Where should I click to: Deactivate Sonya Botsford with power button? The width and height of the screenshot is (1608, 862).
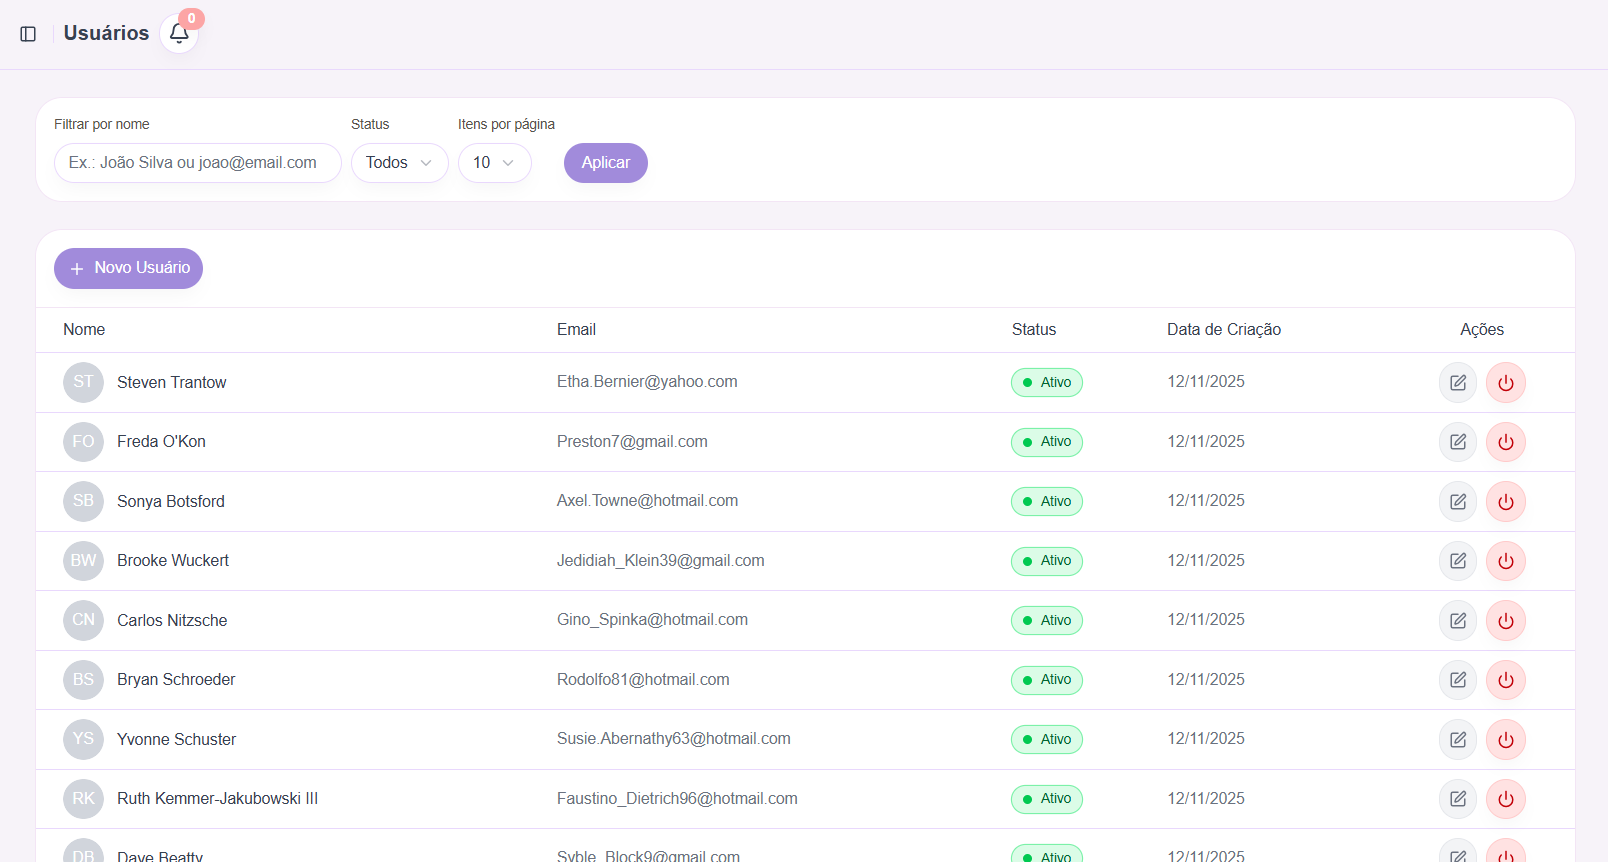(1505, 502)
